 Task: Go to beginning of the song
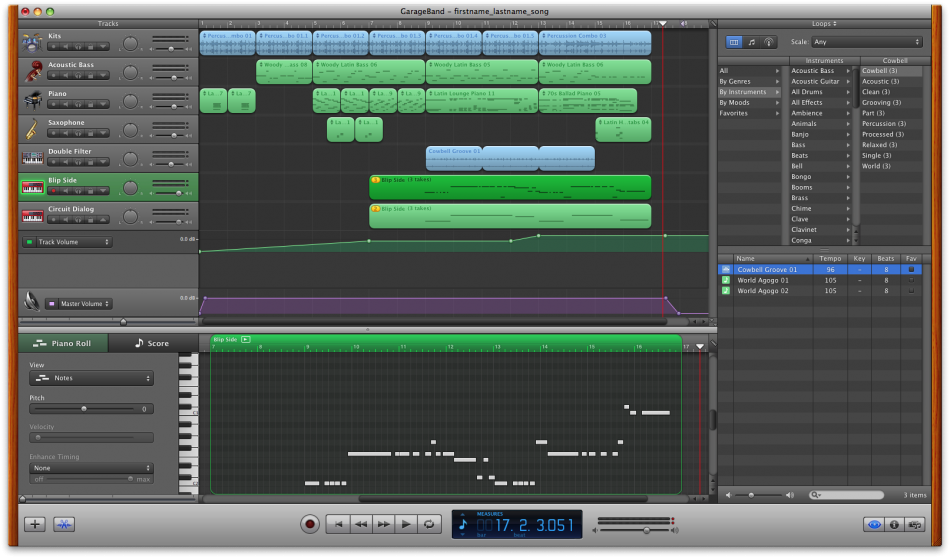(338, 524)
